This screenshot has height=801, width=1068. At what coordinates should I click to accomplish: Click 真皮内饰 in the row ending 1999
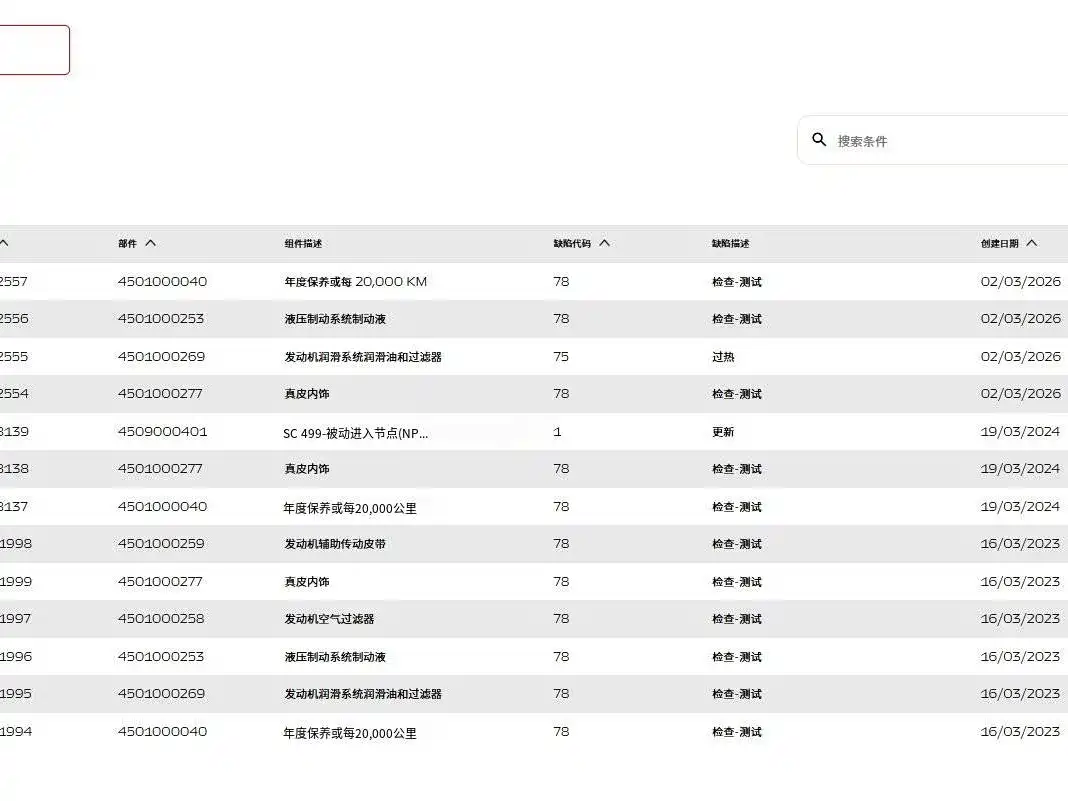coord(307,582)
